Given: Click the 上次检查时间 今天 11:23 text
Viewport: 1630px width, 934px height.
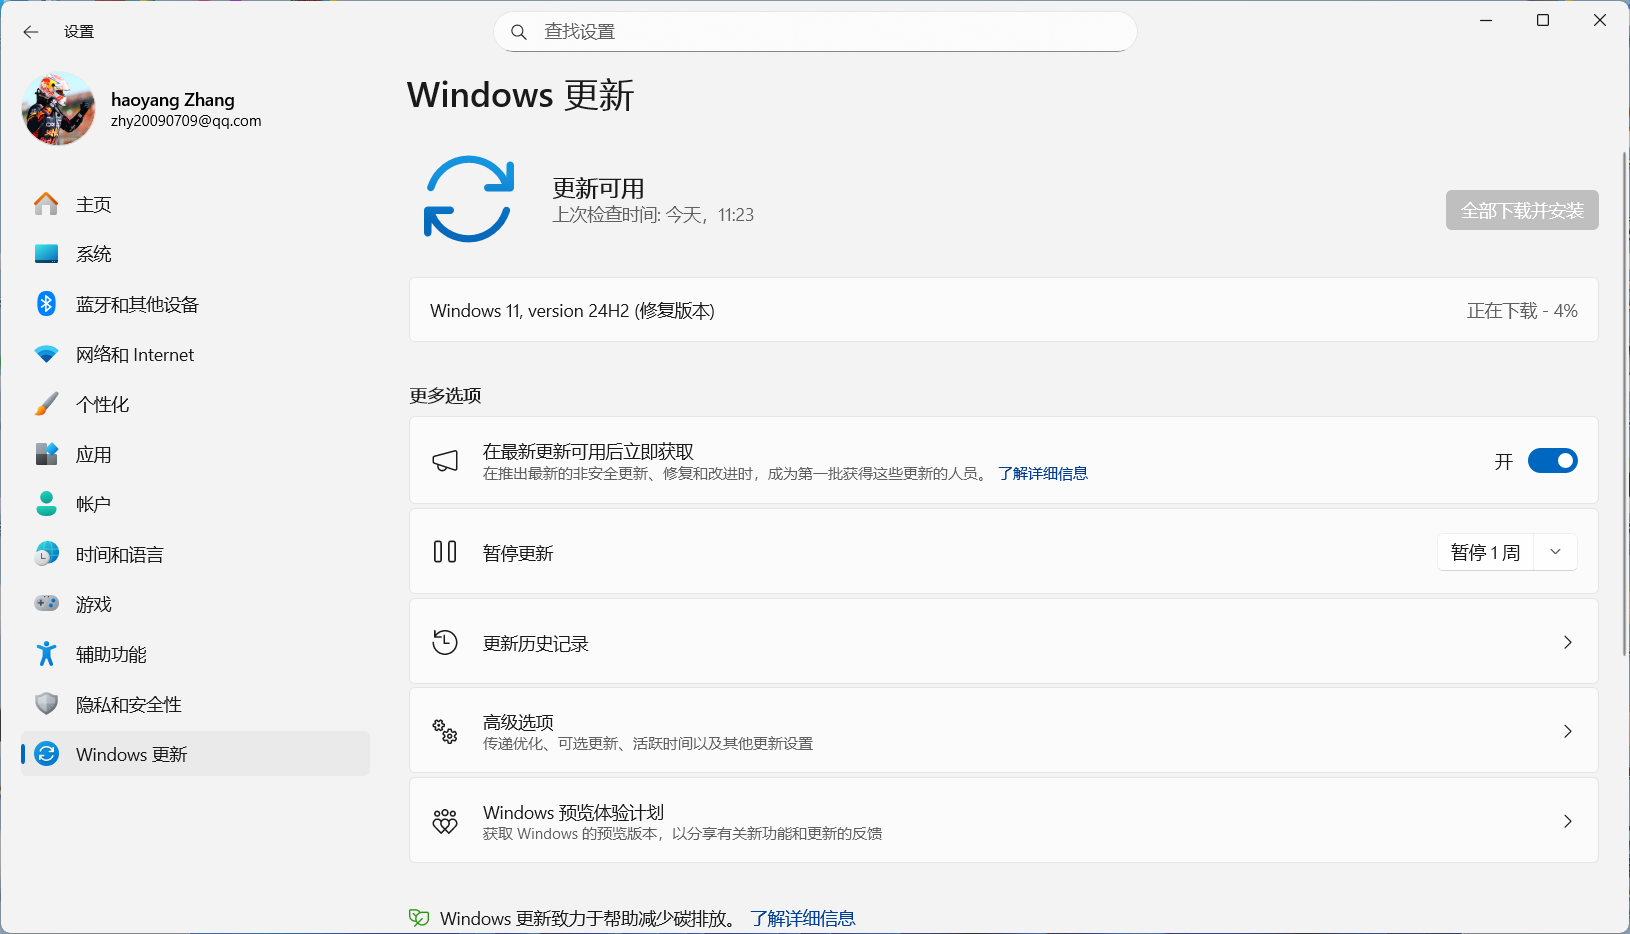Looking at the screenshot, I should 653,215.
